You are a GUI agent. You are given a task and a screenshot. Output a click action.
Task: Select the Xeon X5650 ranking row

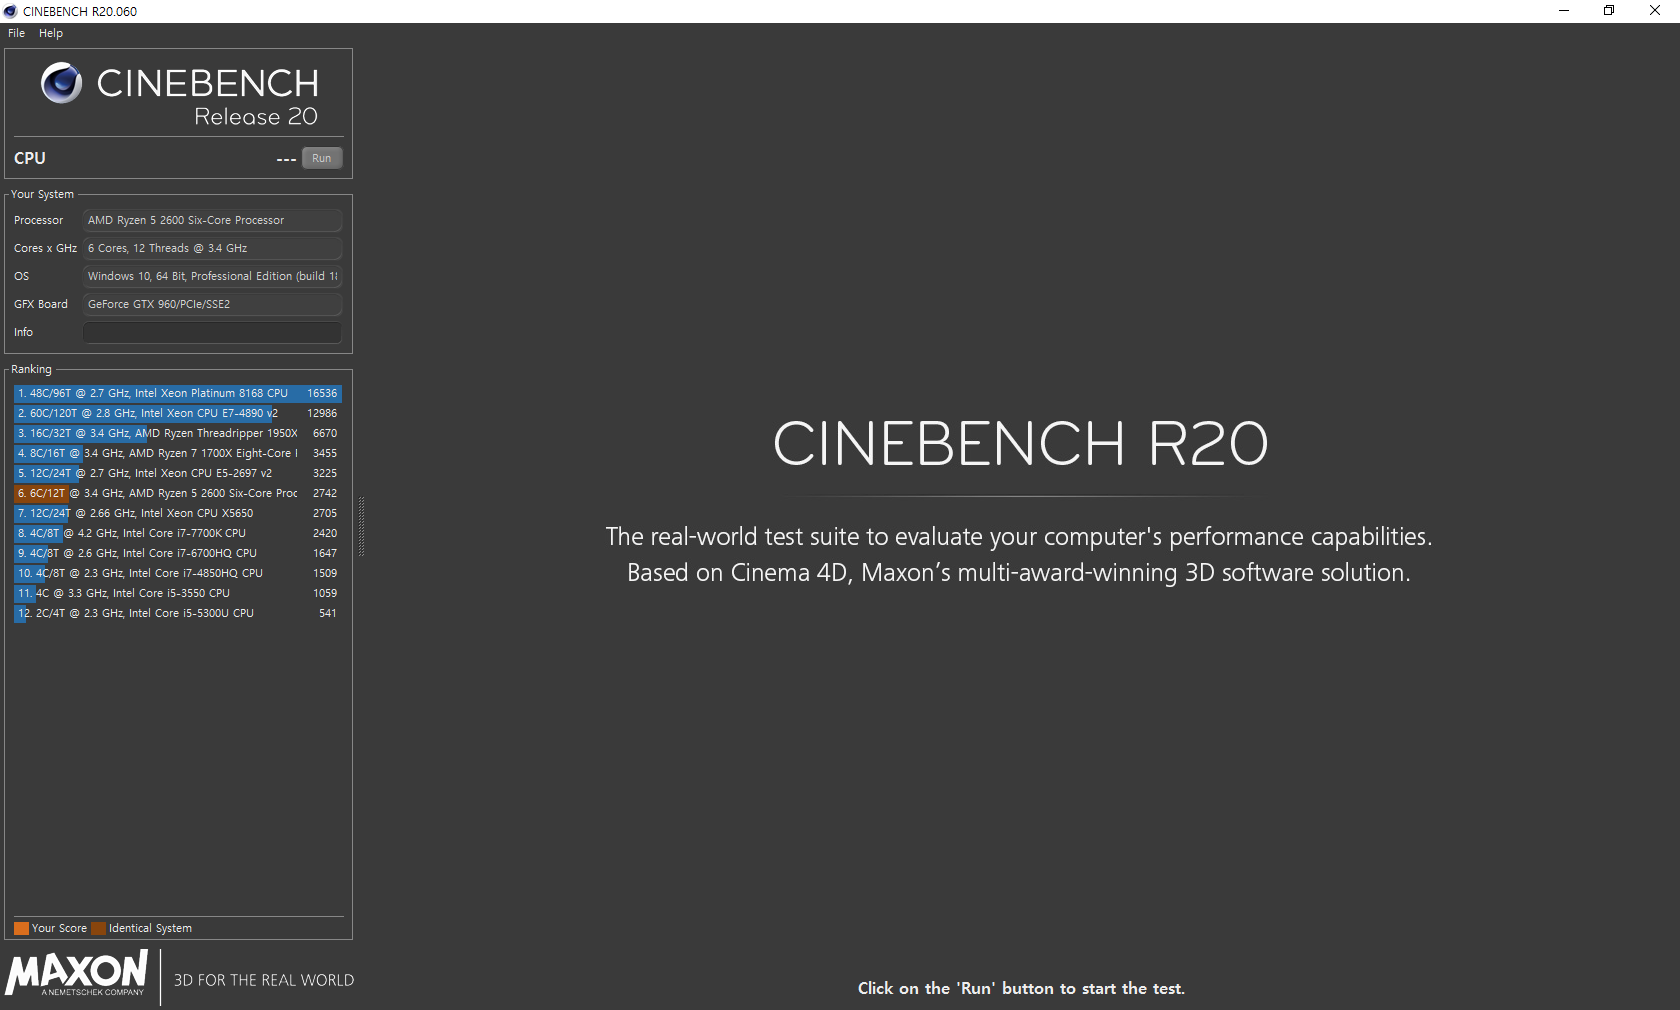(x=178, y=513)
